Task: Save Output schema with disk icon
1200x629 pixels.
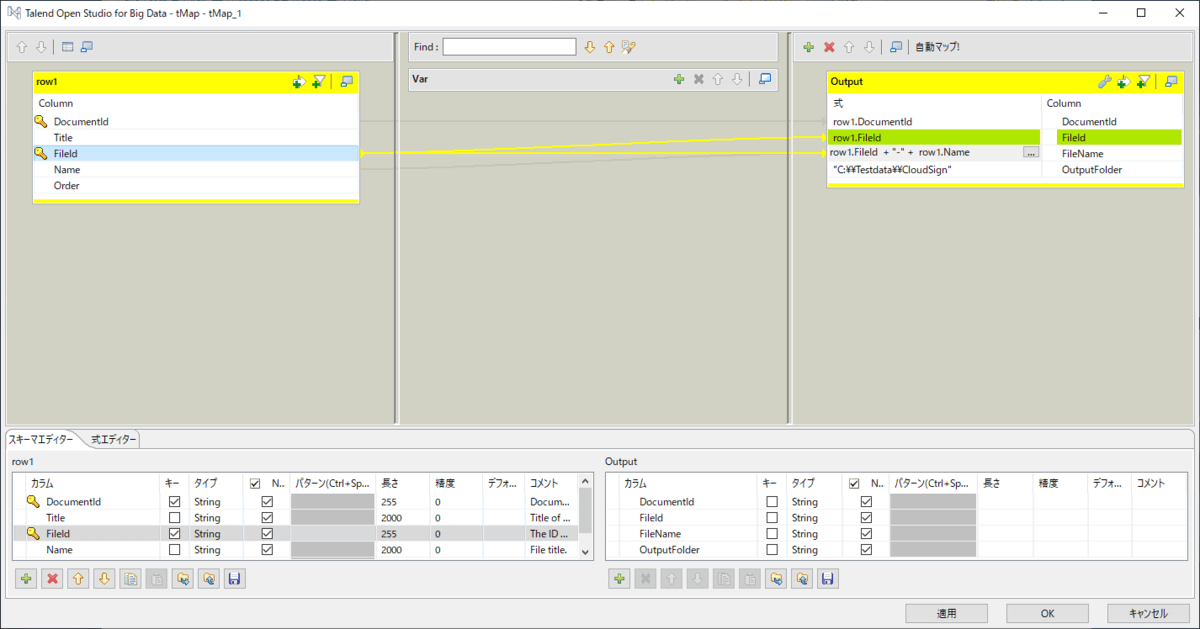Action: click(x=828, y=578)
